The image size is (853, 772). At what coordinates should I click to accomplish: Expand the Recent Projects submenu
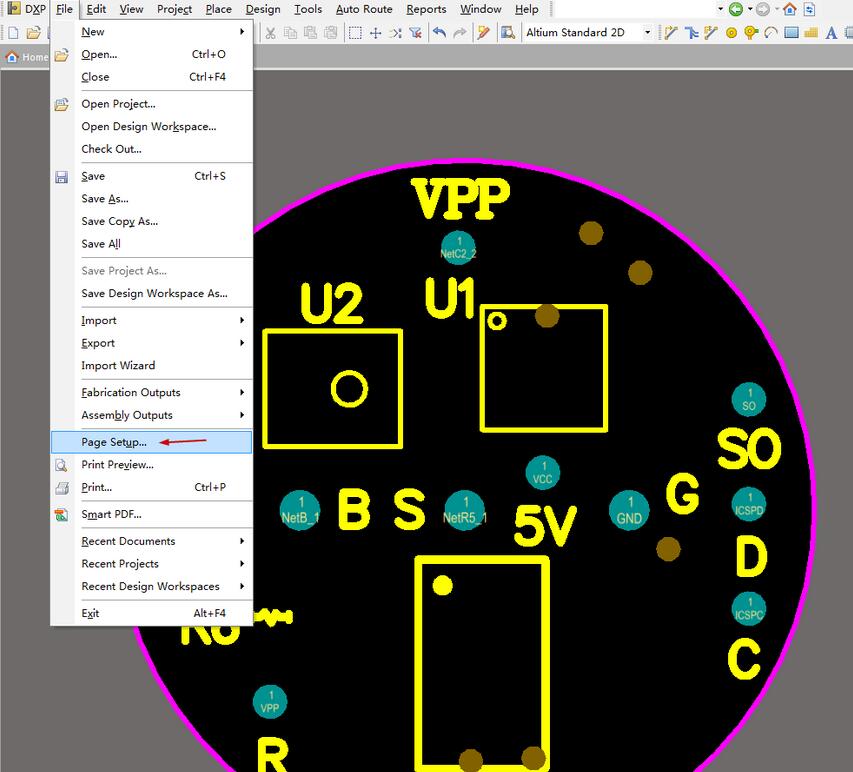point(151,564)
